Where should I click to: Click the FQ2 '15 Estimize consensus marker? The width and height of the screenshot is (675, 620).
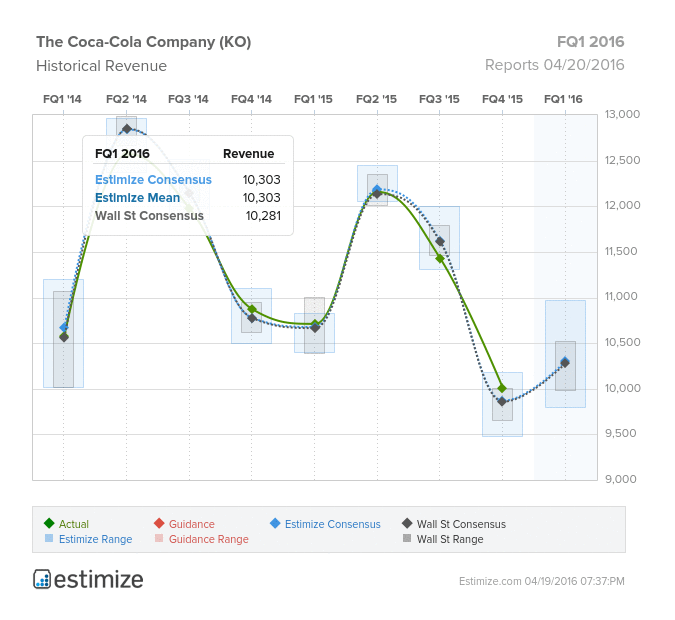pyautogui.click(x=377, y=189)
